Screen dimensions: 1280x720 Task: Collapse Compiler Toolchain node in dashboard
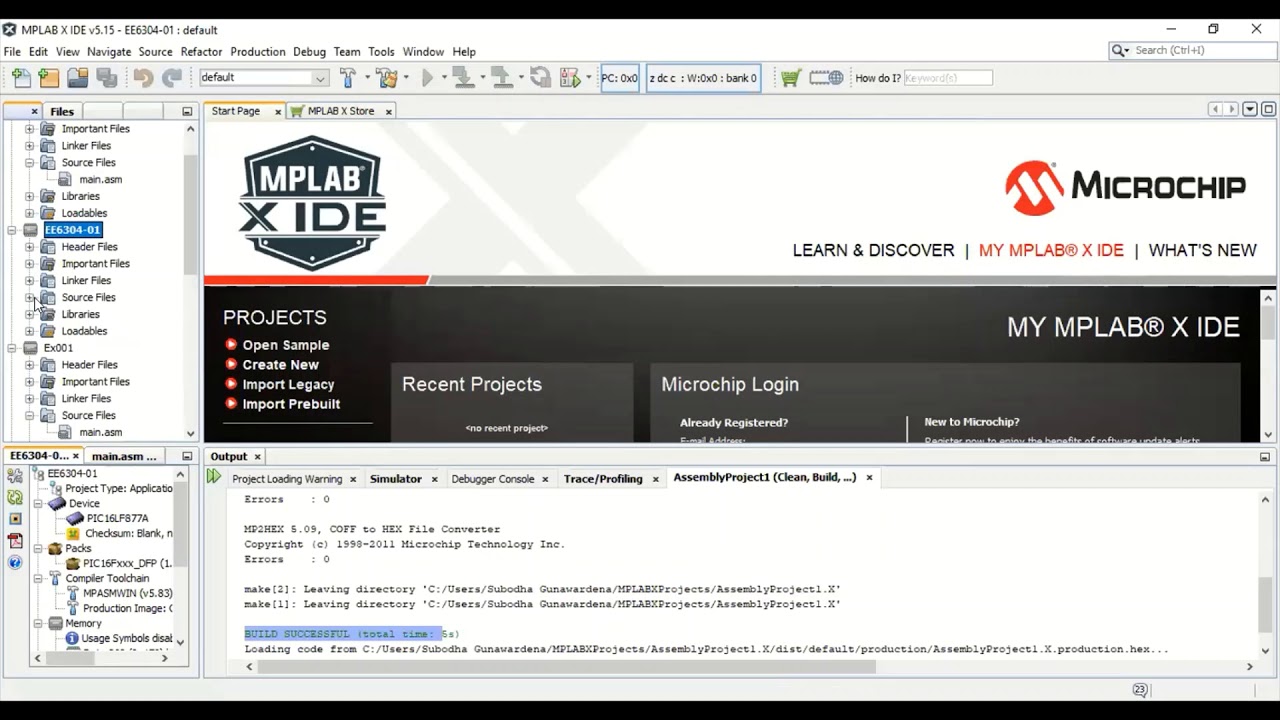38,578
